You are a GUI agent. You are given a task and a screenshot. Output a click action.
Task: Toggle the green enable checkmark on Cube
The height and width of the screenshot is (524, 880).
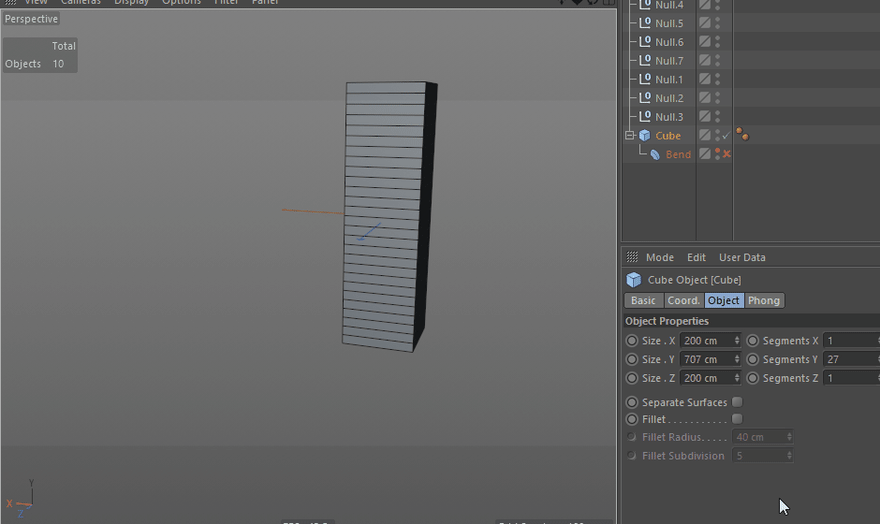click(726, 135)
